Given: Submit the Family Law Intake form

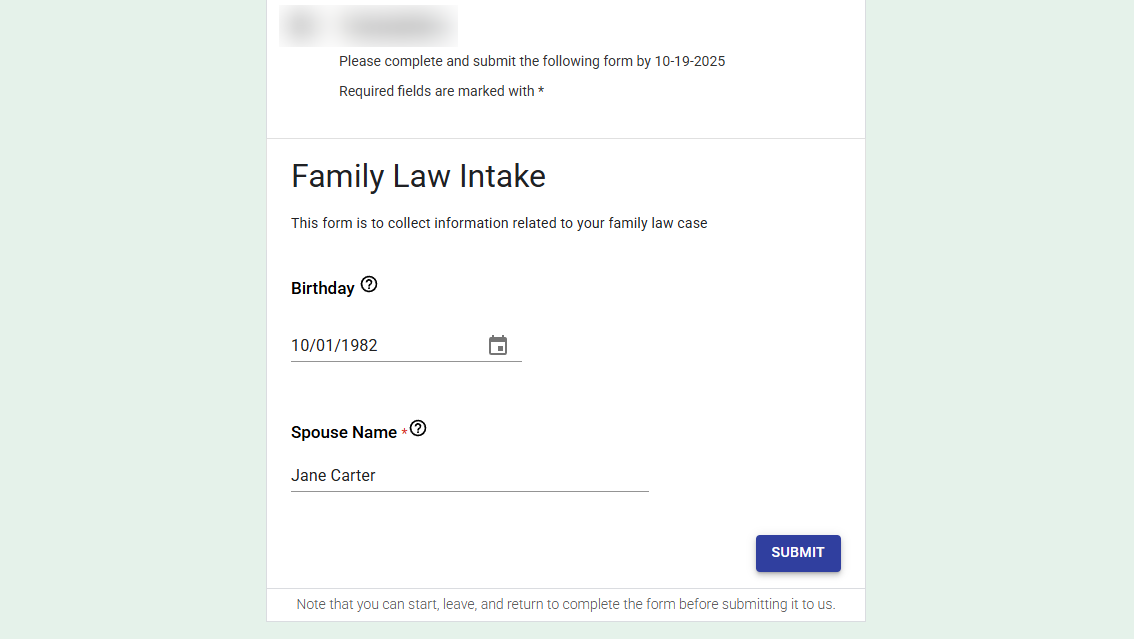Looking at the screenshot, I should click(798, 552).
